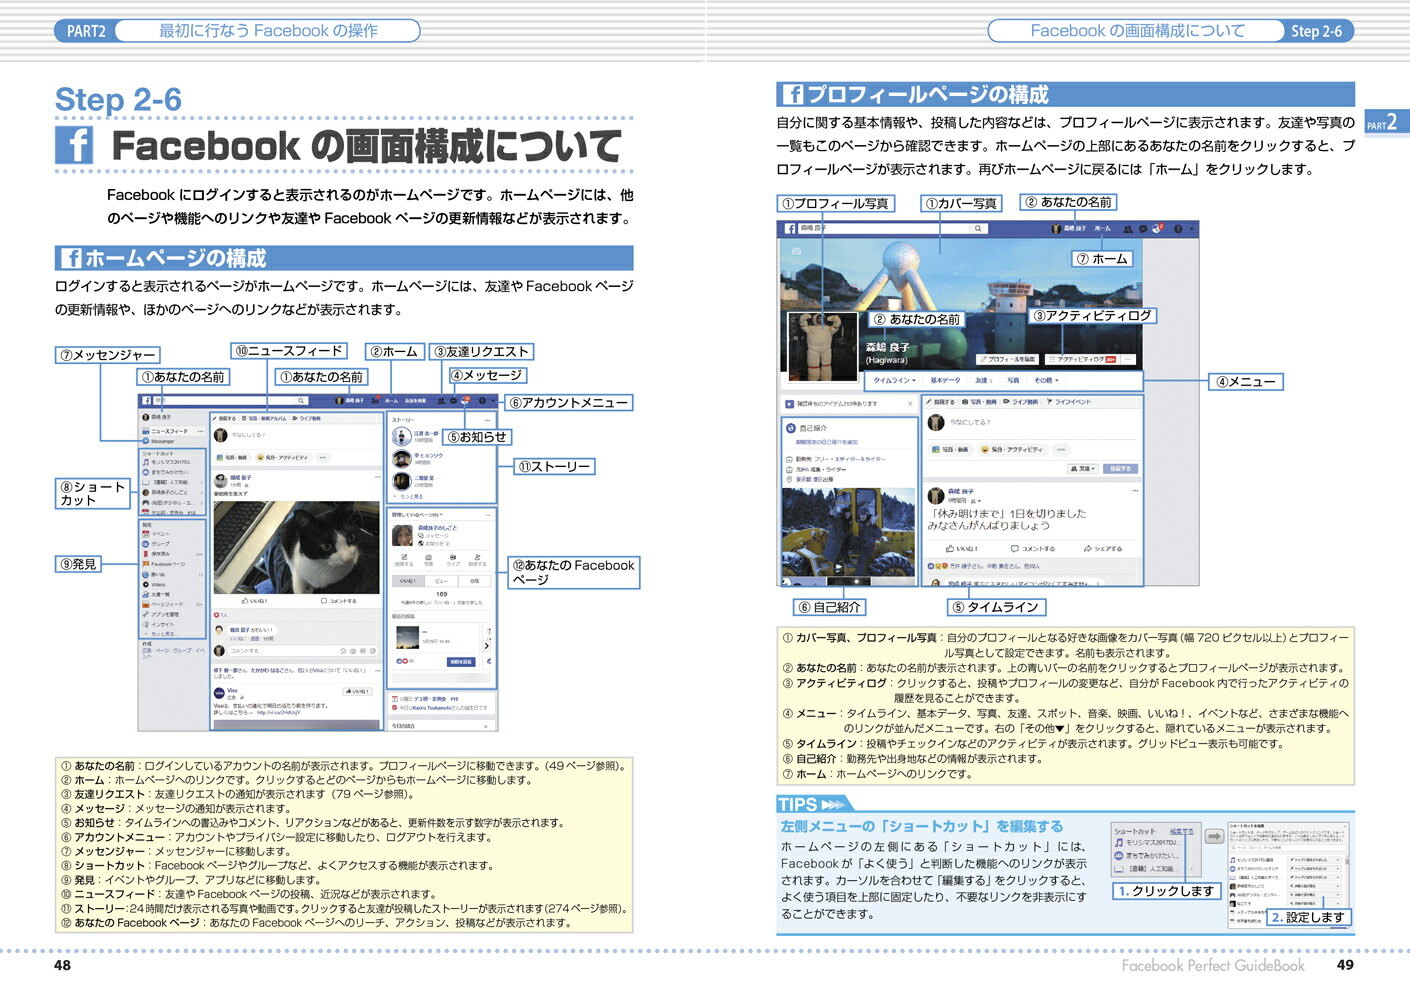Click the search magnifier in the home page screenshot

pos(300,401)
